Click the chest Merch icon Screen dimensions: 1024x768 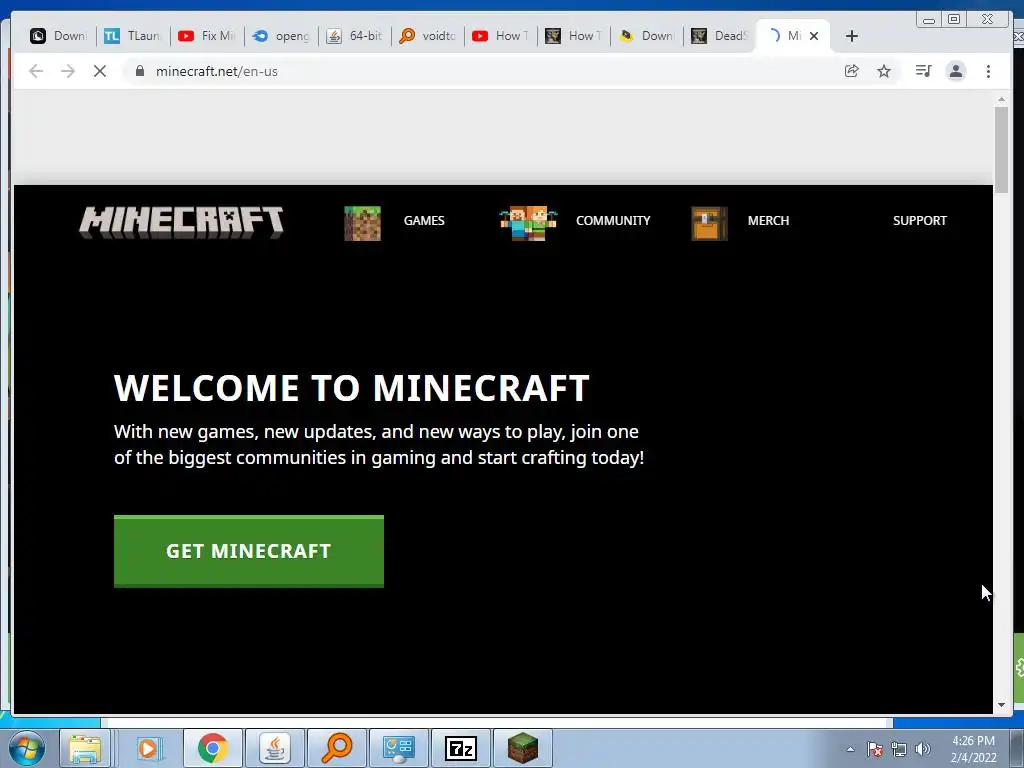[709, 223]
